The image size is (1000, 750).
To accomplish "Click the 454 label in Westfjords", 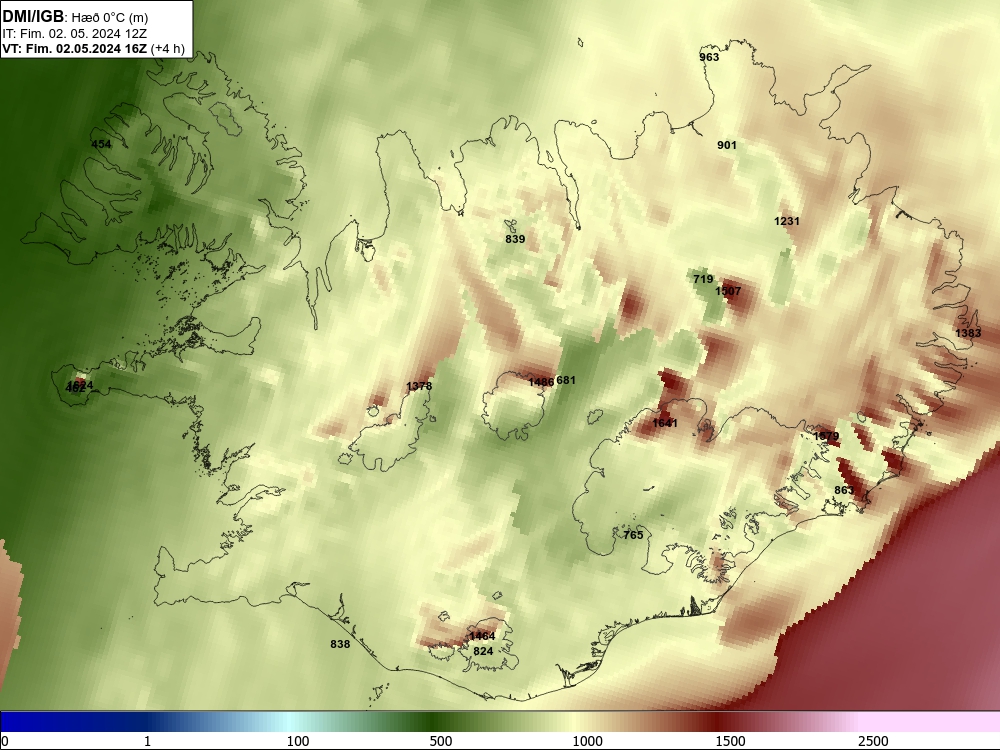I will [101, 144].
